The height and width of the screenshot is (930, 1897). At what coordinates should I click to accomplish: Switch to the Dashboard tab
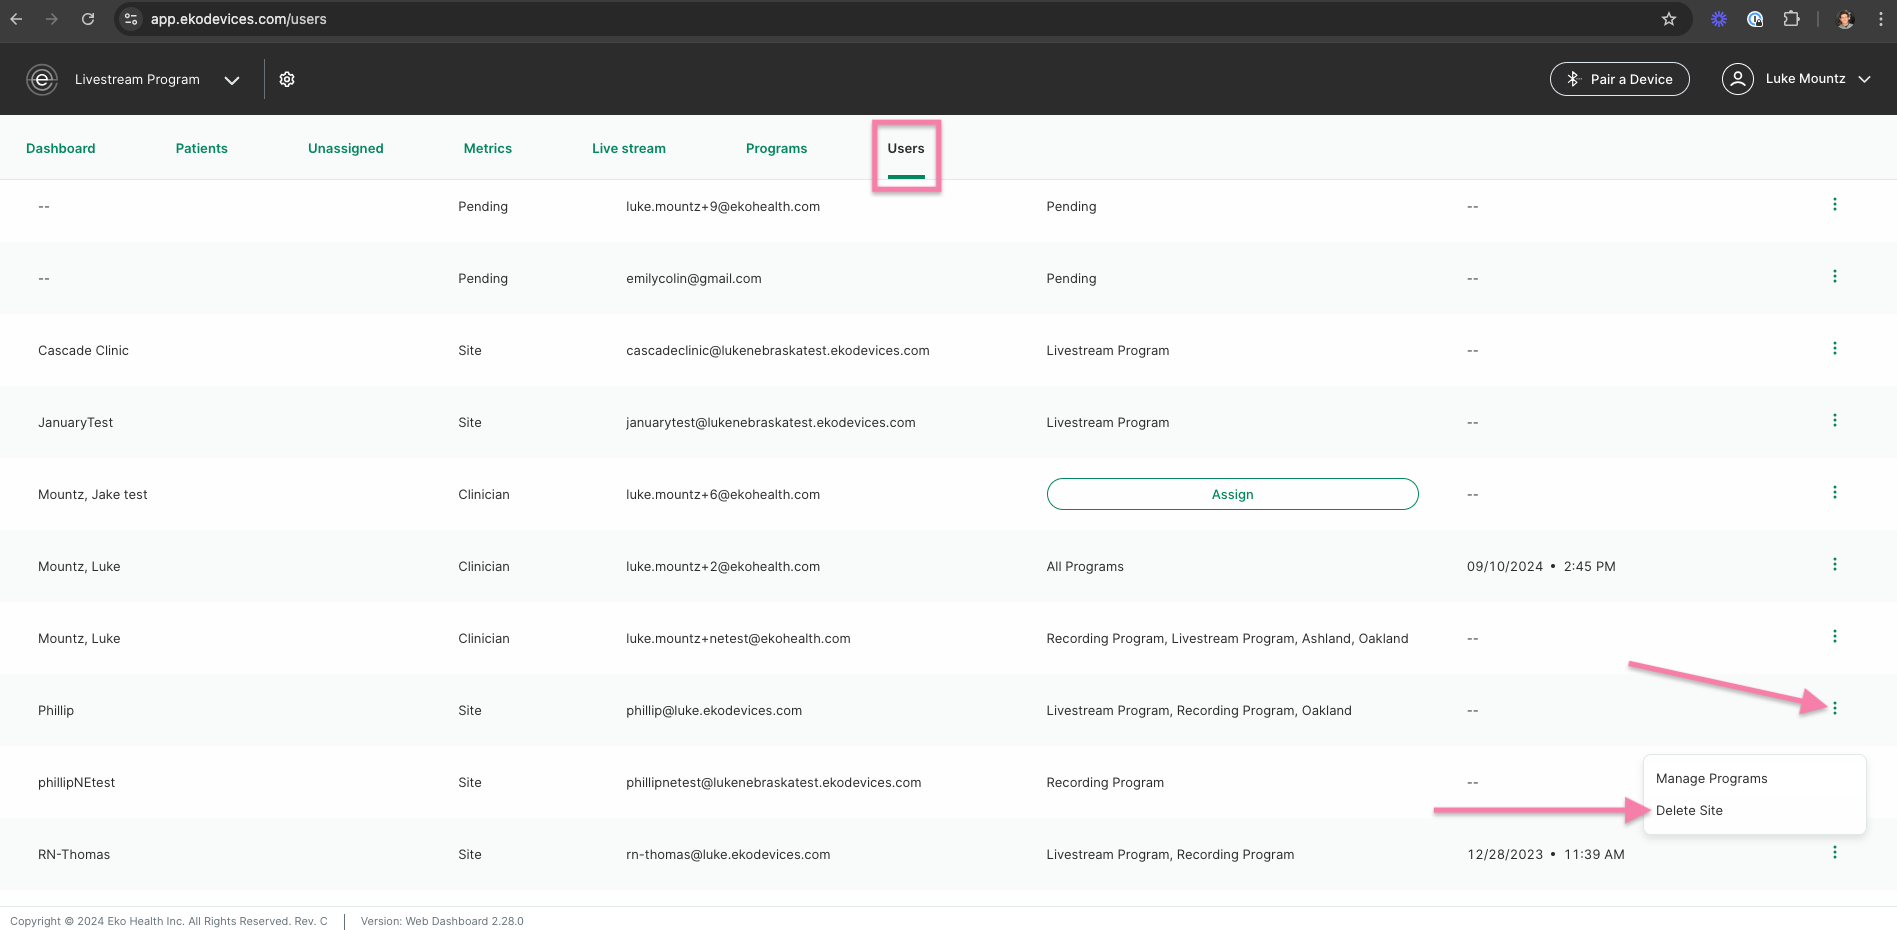point(61,148)
